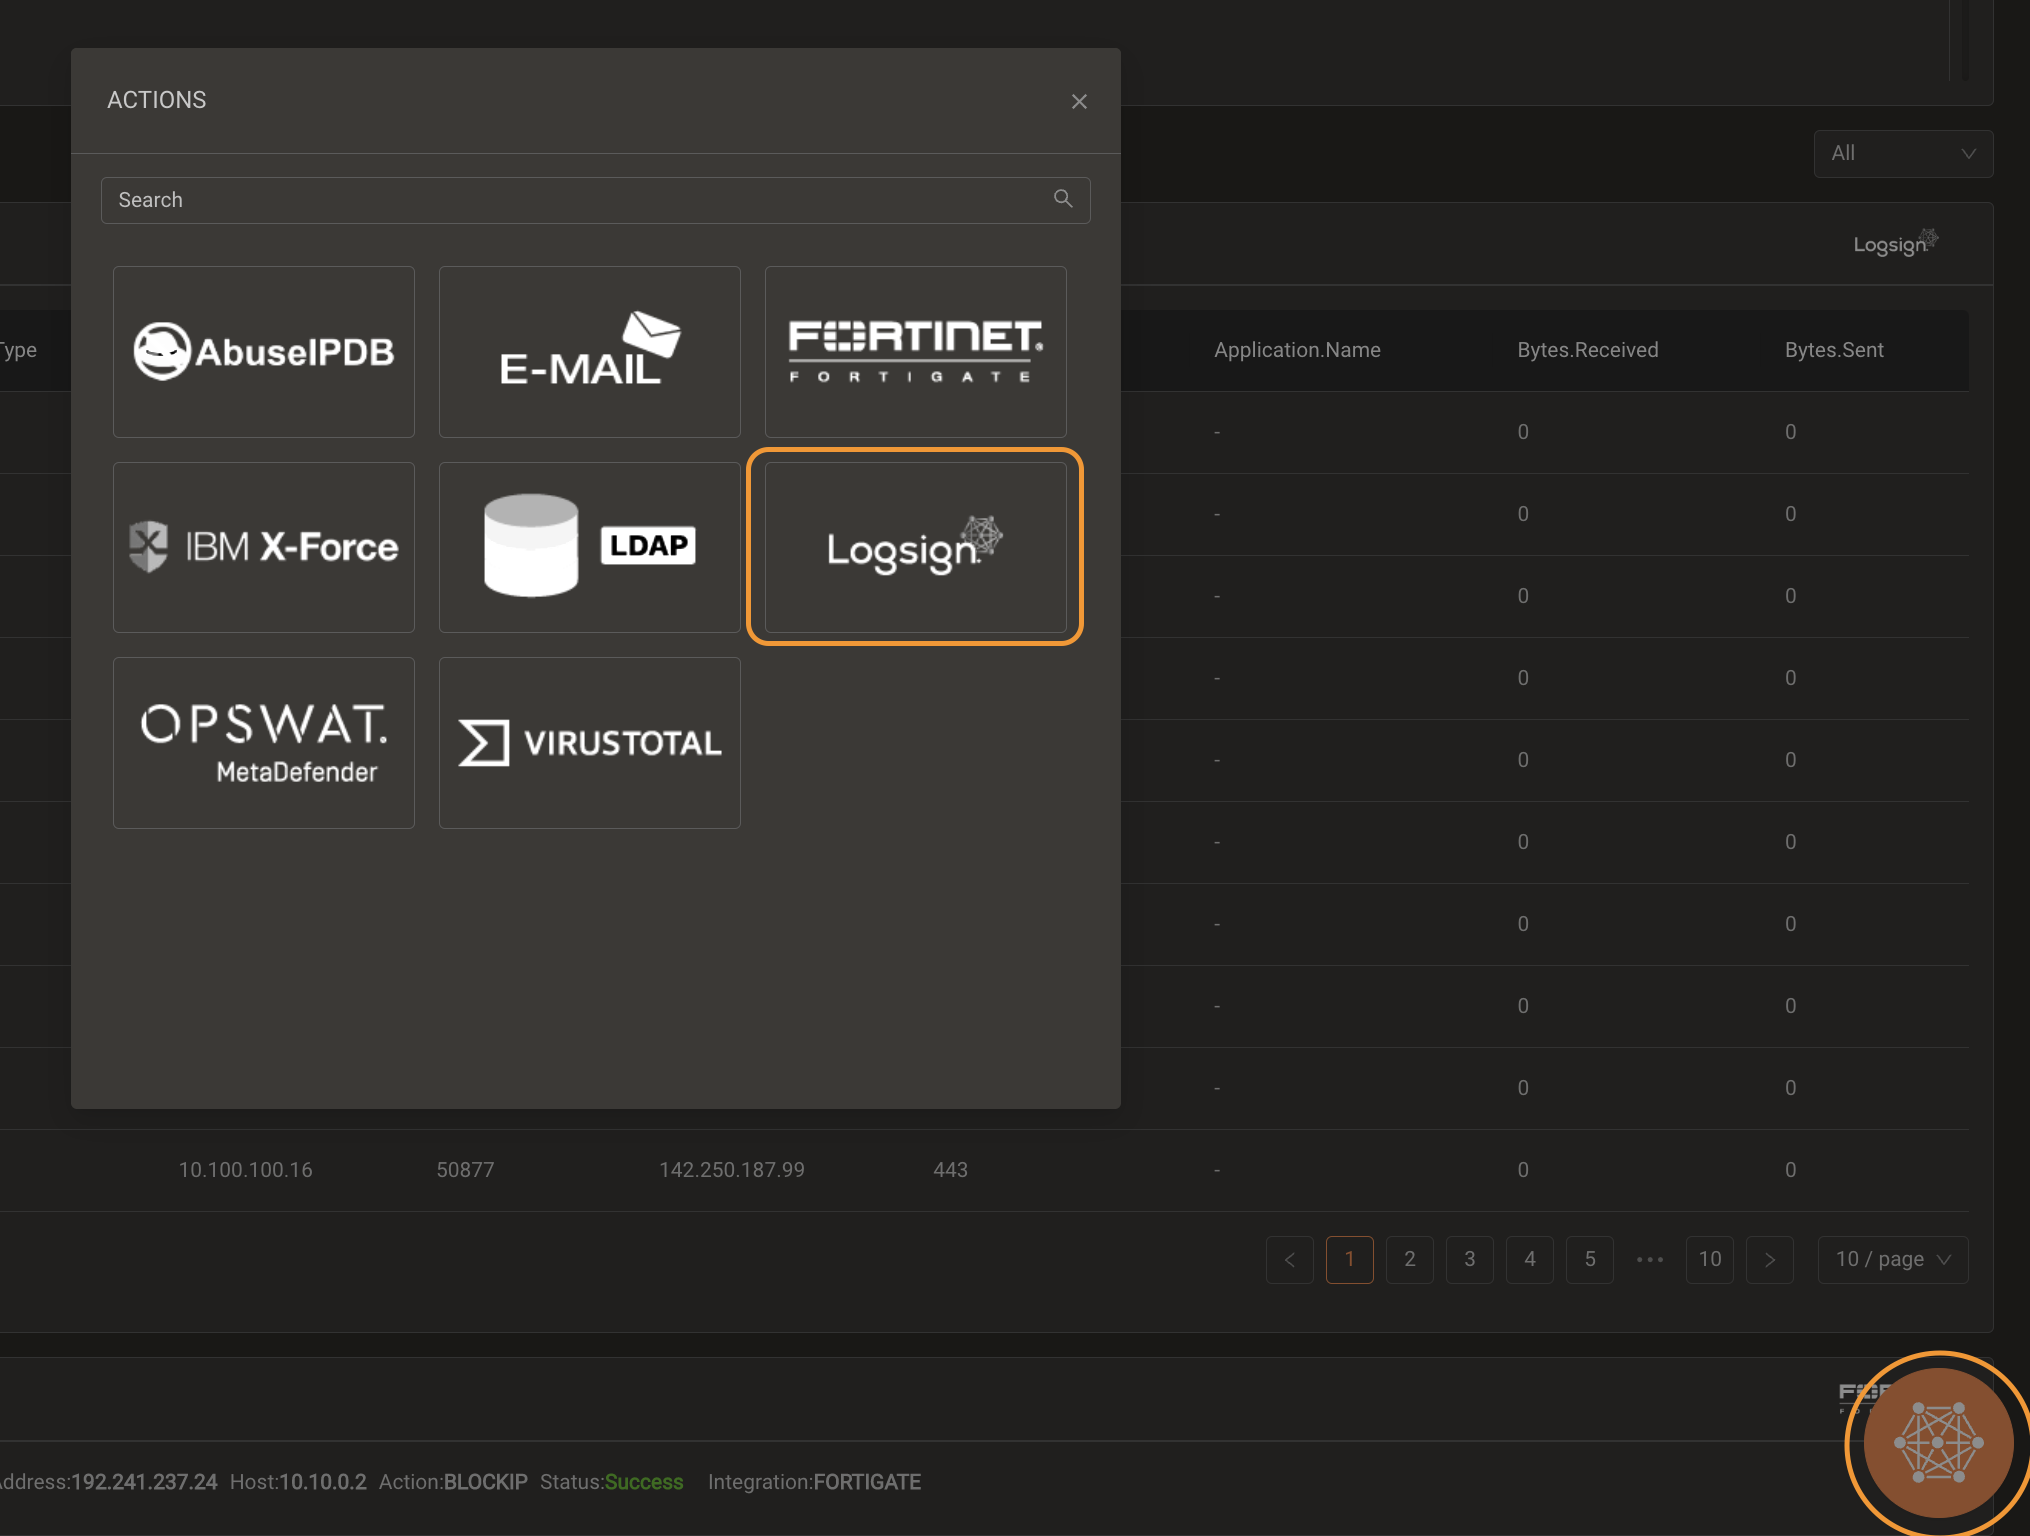Click the 192.241.237.24 address value

pos(144,1482)
